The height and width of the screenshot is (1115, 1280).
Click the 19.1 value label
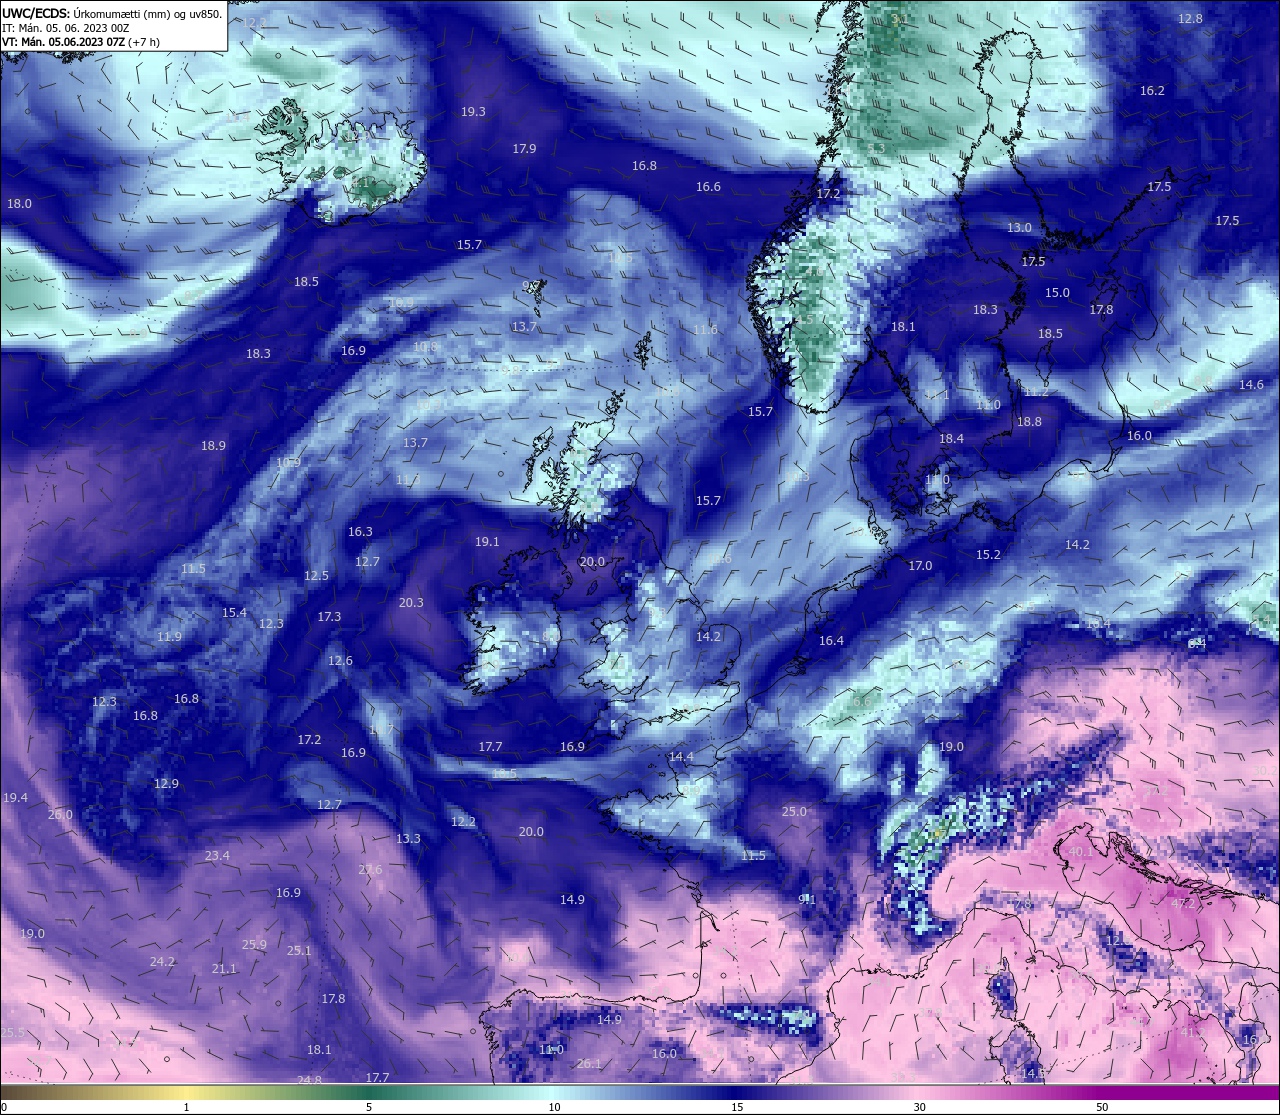pos(487,542)
